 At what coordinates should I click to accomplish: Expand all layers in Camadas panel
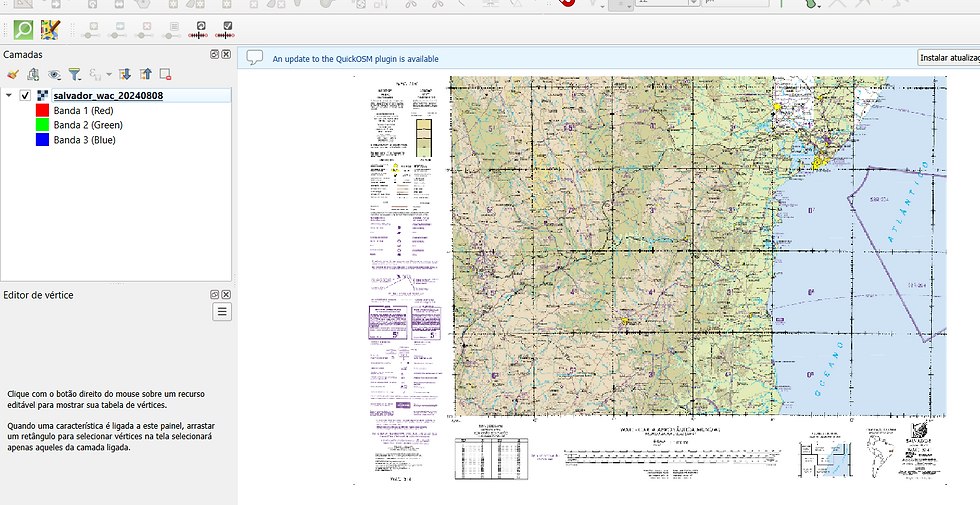click(x=124, y=74)
